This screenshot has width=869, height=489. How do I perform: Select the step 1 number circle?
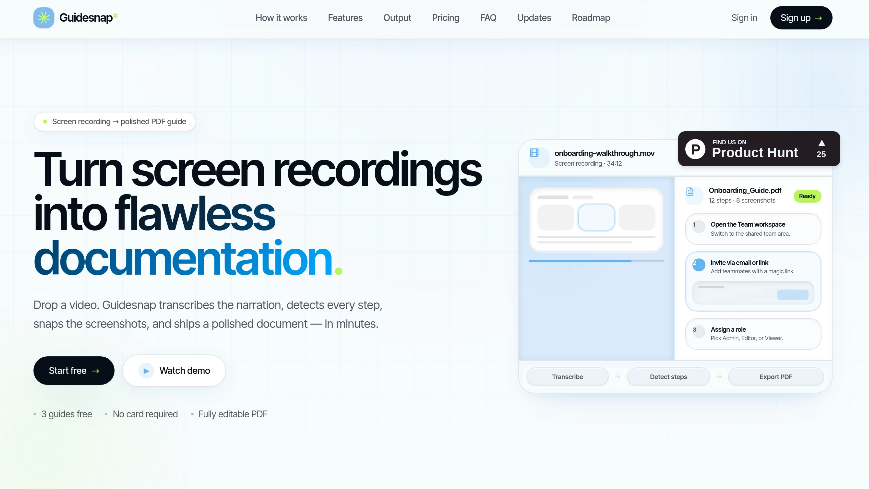click(698, 226)
